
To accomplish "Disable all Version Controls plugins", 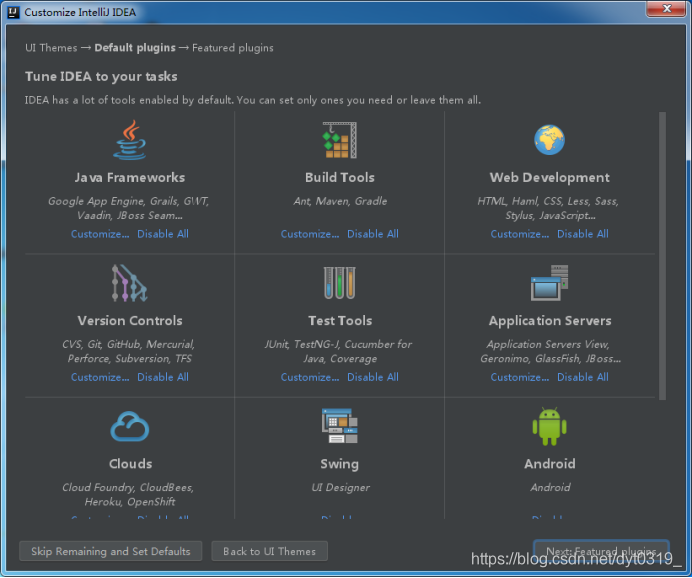I will pyautogui.click(x=163, y=377).
